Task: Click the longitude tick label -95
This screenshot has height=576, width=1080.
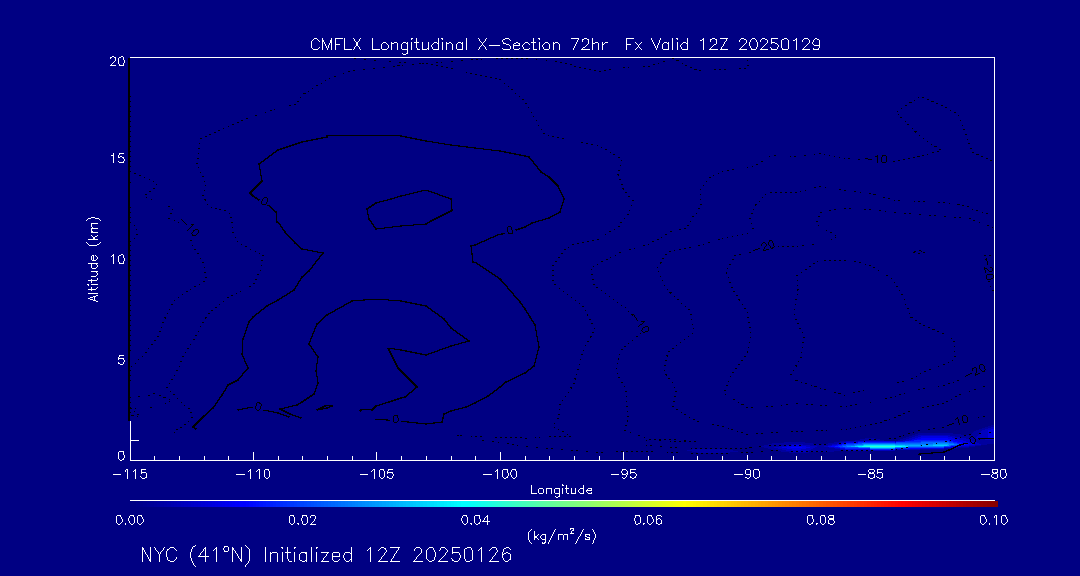Action: point(623,475)
